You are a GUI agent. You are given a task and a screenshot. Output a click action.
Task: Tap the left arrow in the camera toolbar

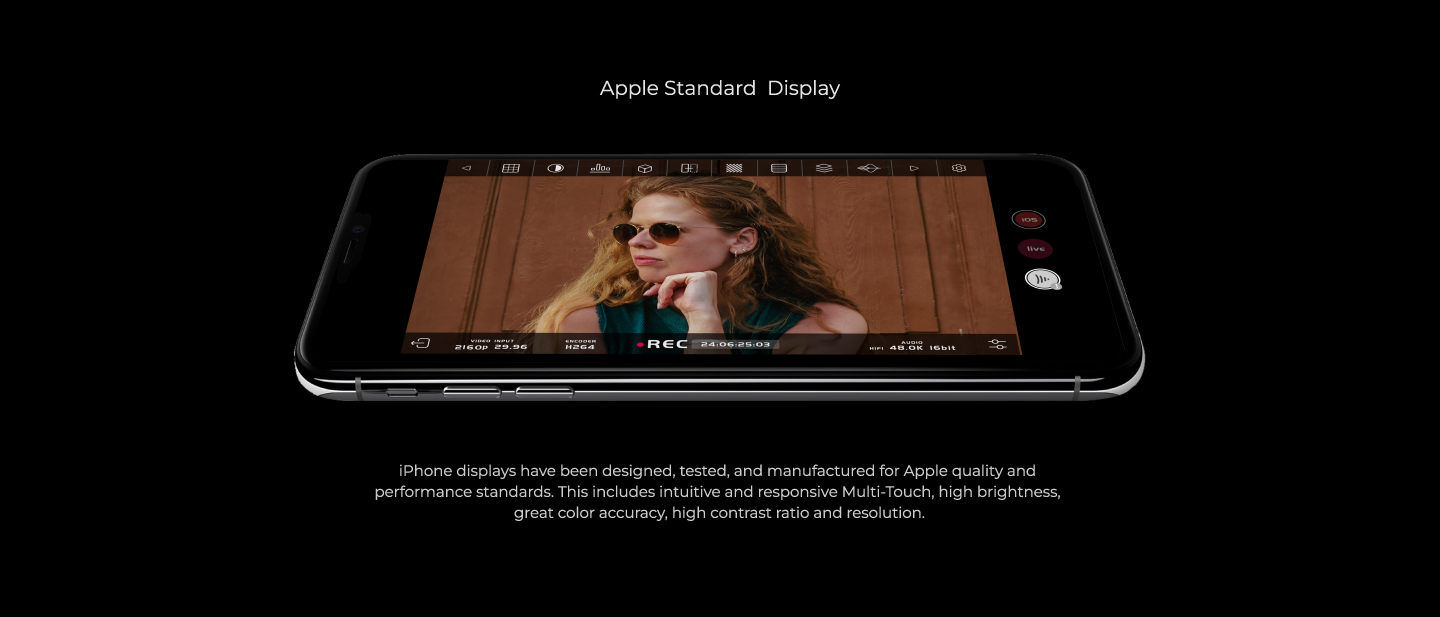tap(466, 168)
